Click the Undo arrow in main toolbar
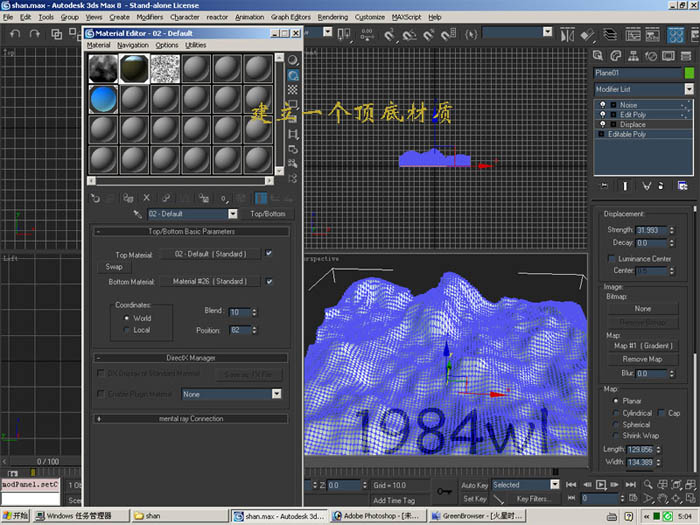Viewport: 700px width, 525px height. (15, 34)
